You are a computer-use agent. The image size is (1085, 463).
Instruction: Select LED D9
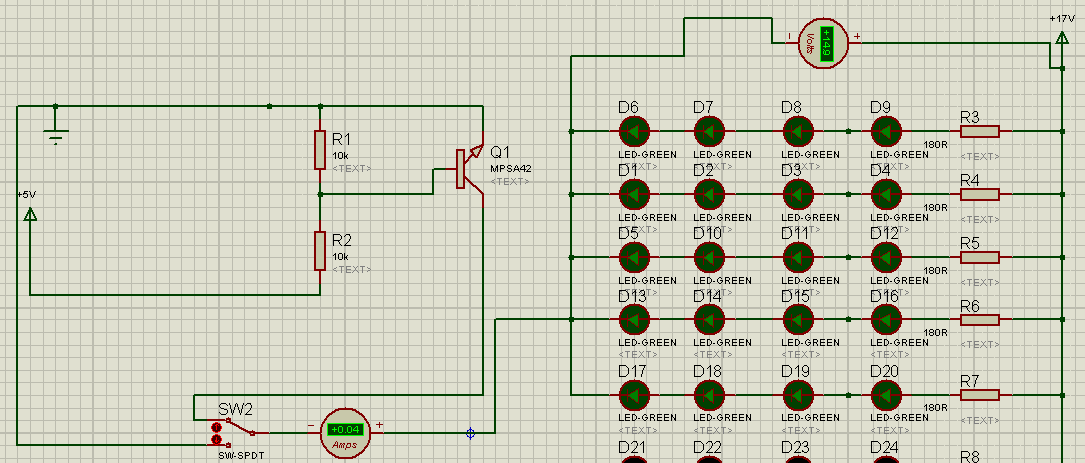[x=886, y=131]
